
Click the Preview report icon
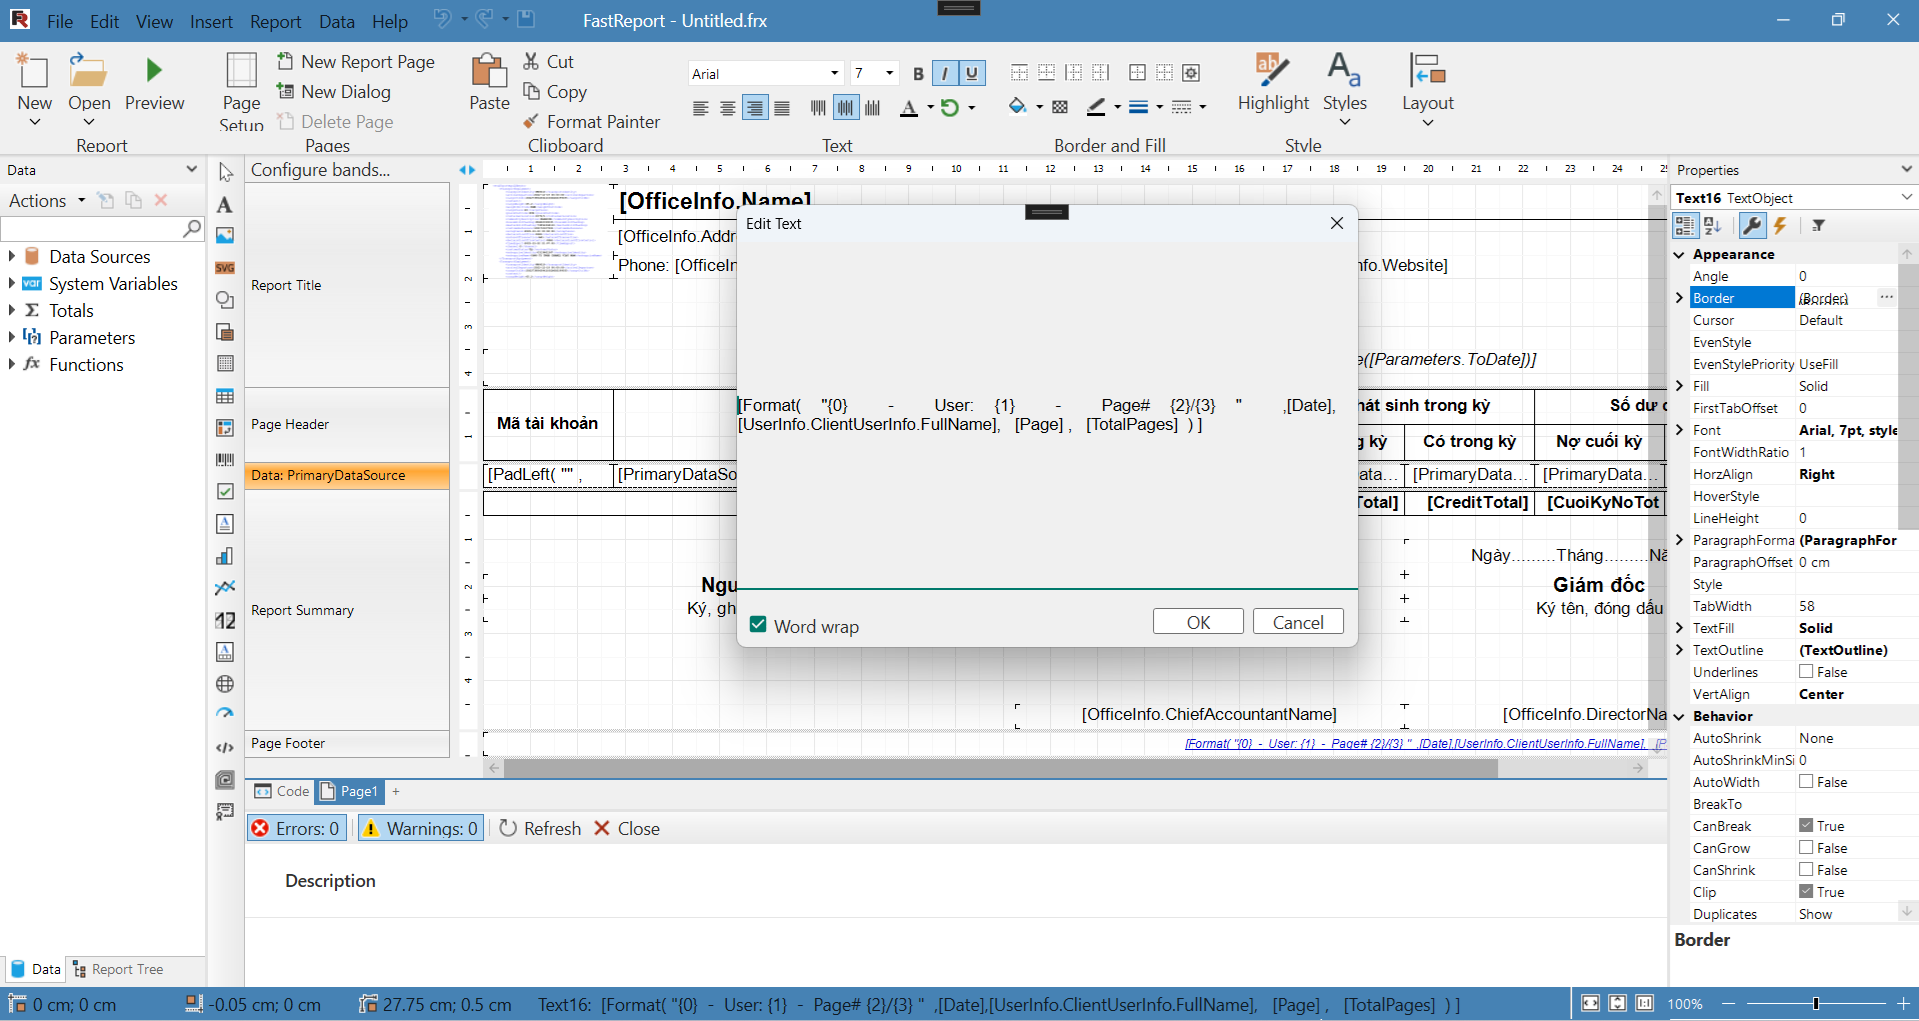coord(154,71)
